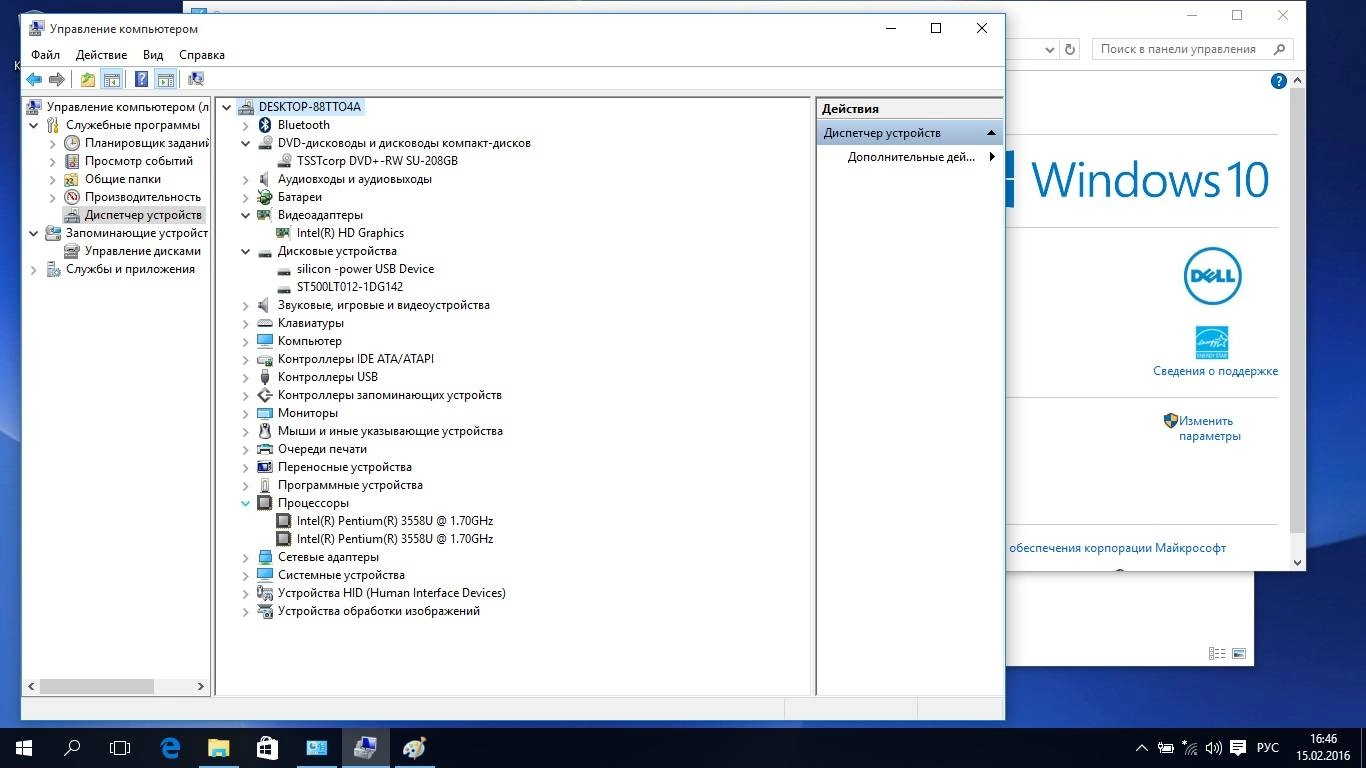Viewport: 1366px width, 768px height.
Task: Click the Forward arrow in Computer Management toolbar
Action: coord(57,79)
